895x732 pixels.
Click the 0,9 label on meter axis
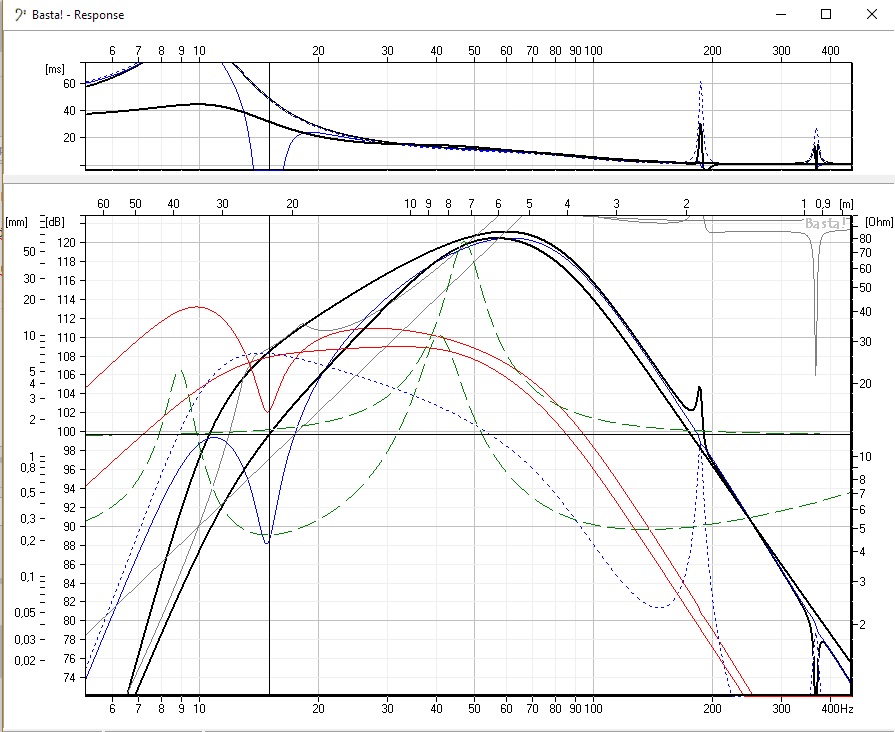coord(823,204)
